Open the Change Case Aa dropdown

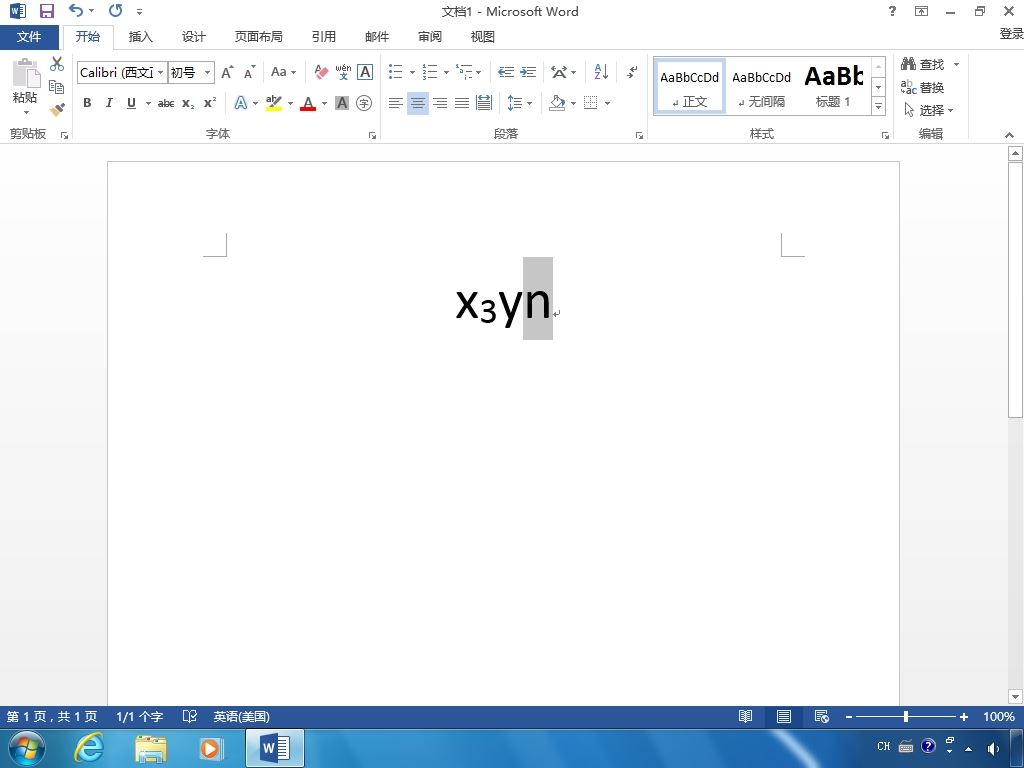pyautogui.click(x=283, y=72)
